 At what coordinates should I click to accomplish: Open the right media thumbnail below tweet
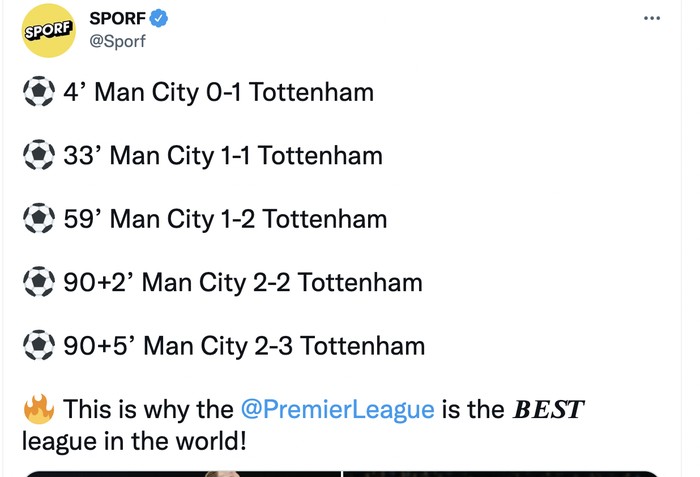[502, 473]
